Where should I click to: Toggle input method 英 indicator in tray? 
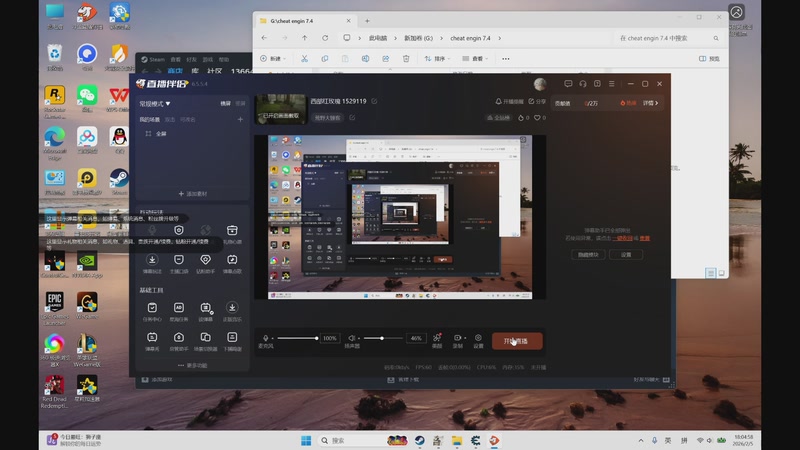(x=668, y=440)
